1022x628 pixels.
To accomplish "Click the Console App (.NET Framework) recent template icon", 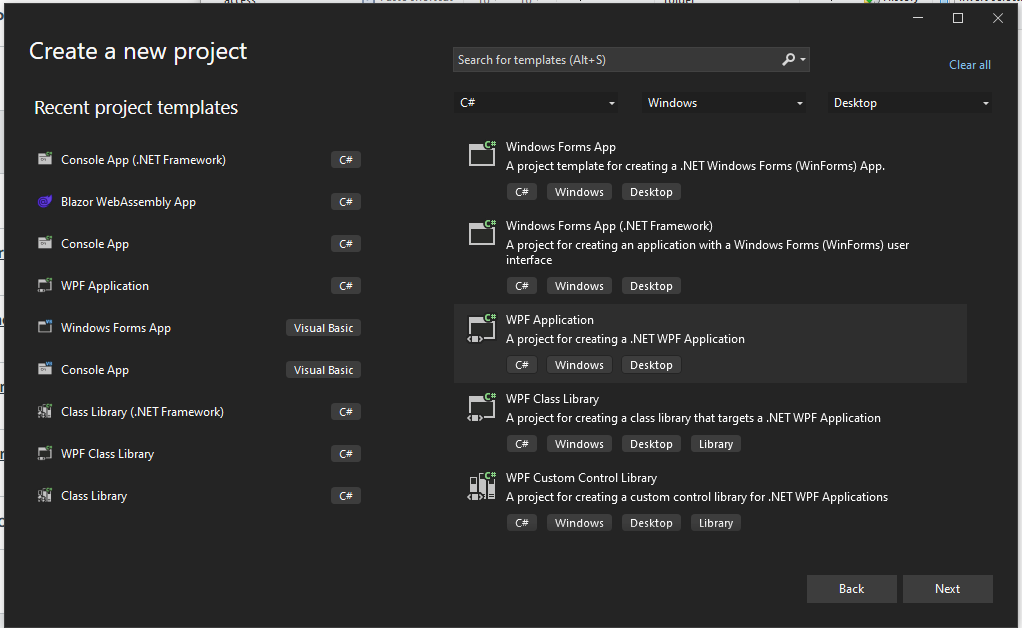I will 44,159.
